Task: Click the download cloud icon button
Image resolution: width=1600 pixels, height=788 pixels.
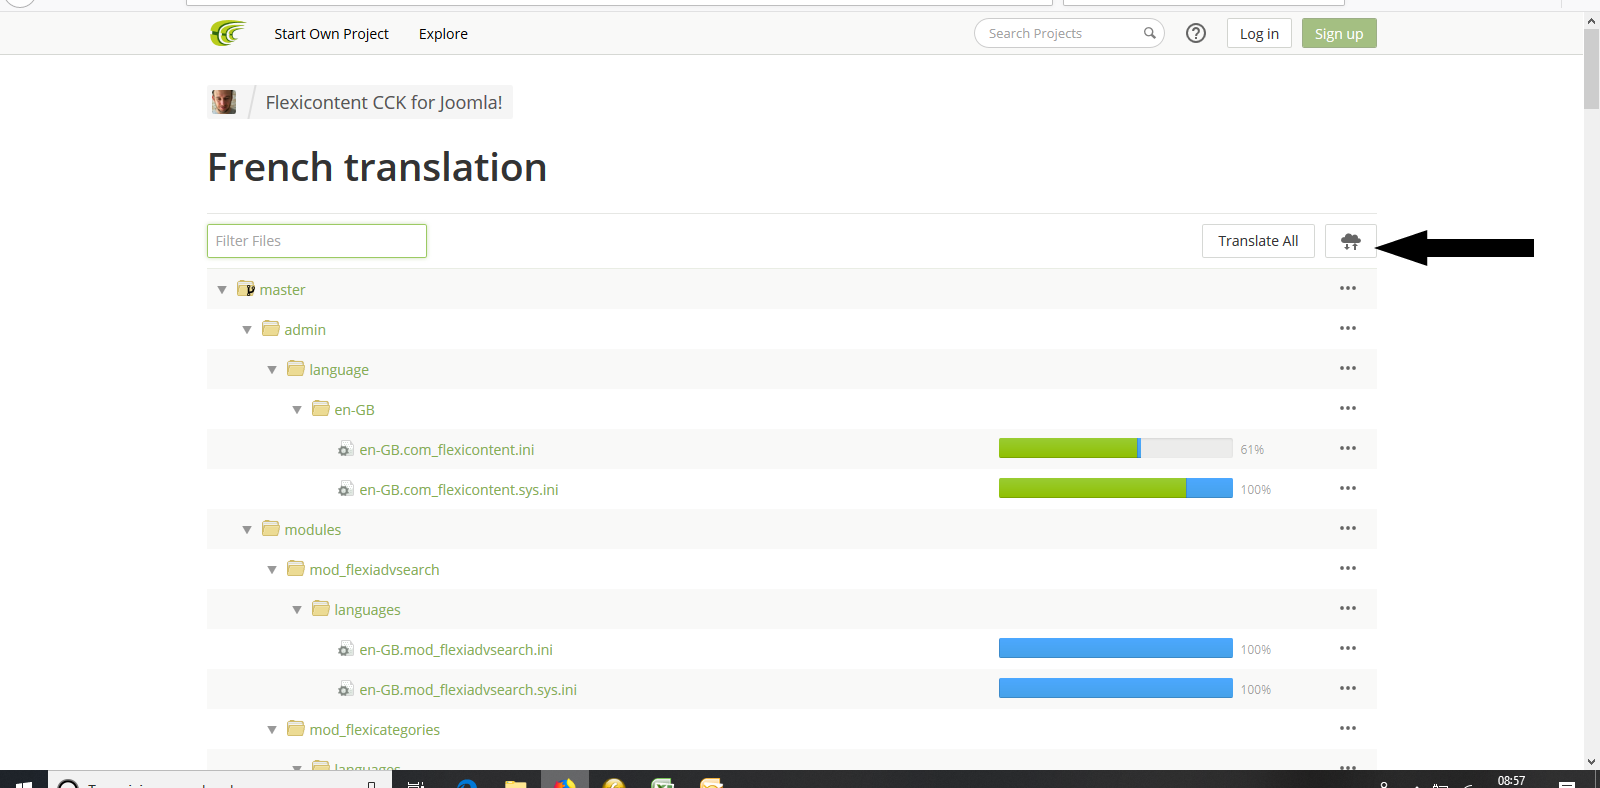Action: [x=1351, y=241]
